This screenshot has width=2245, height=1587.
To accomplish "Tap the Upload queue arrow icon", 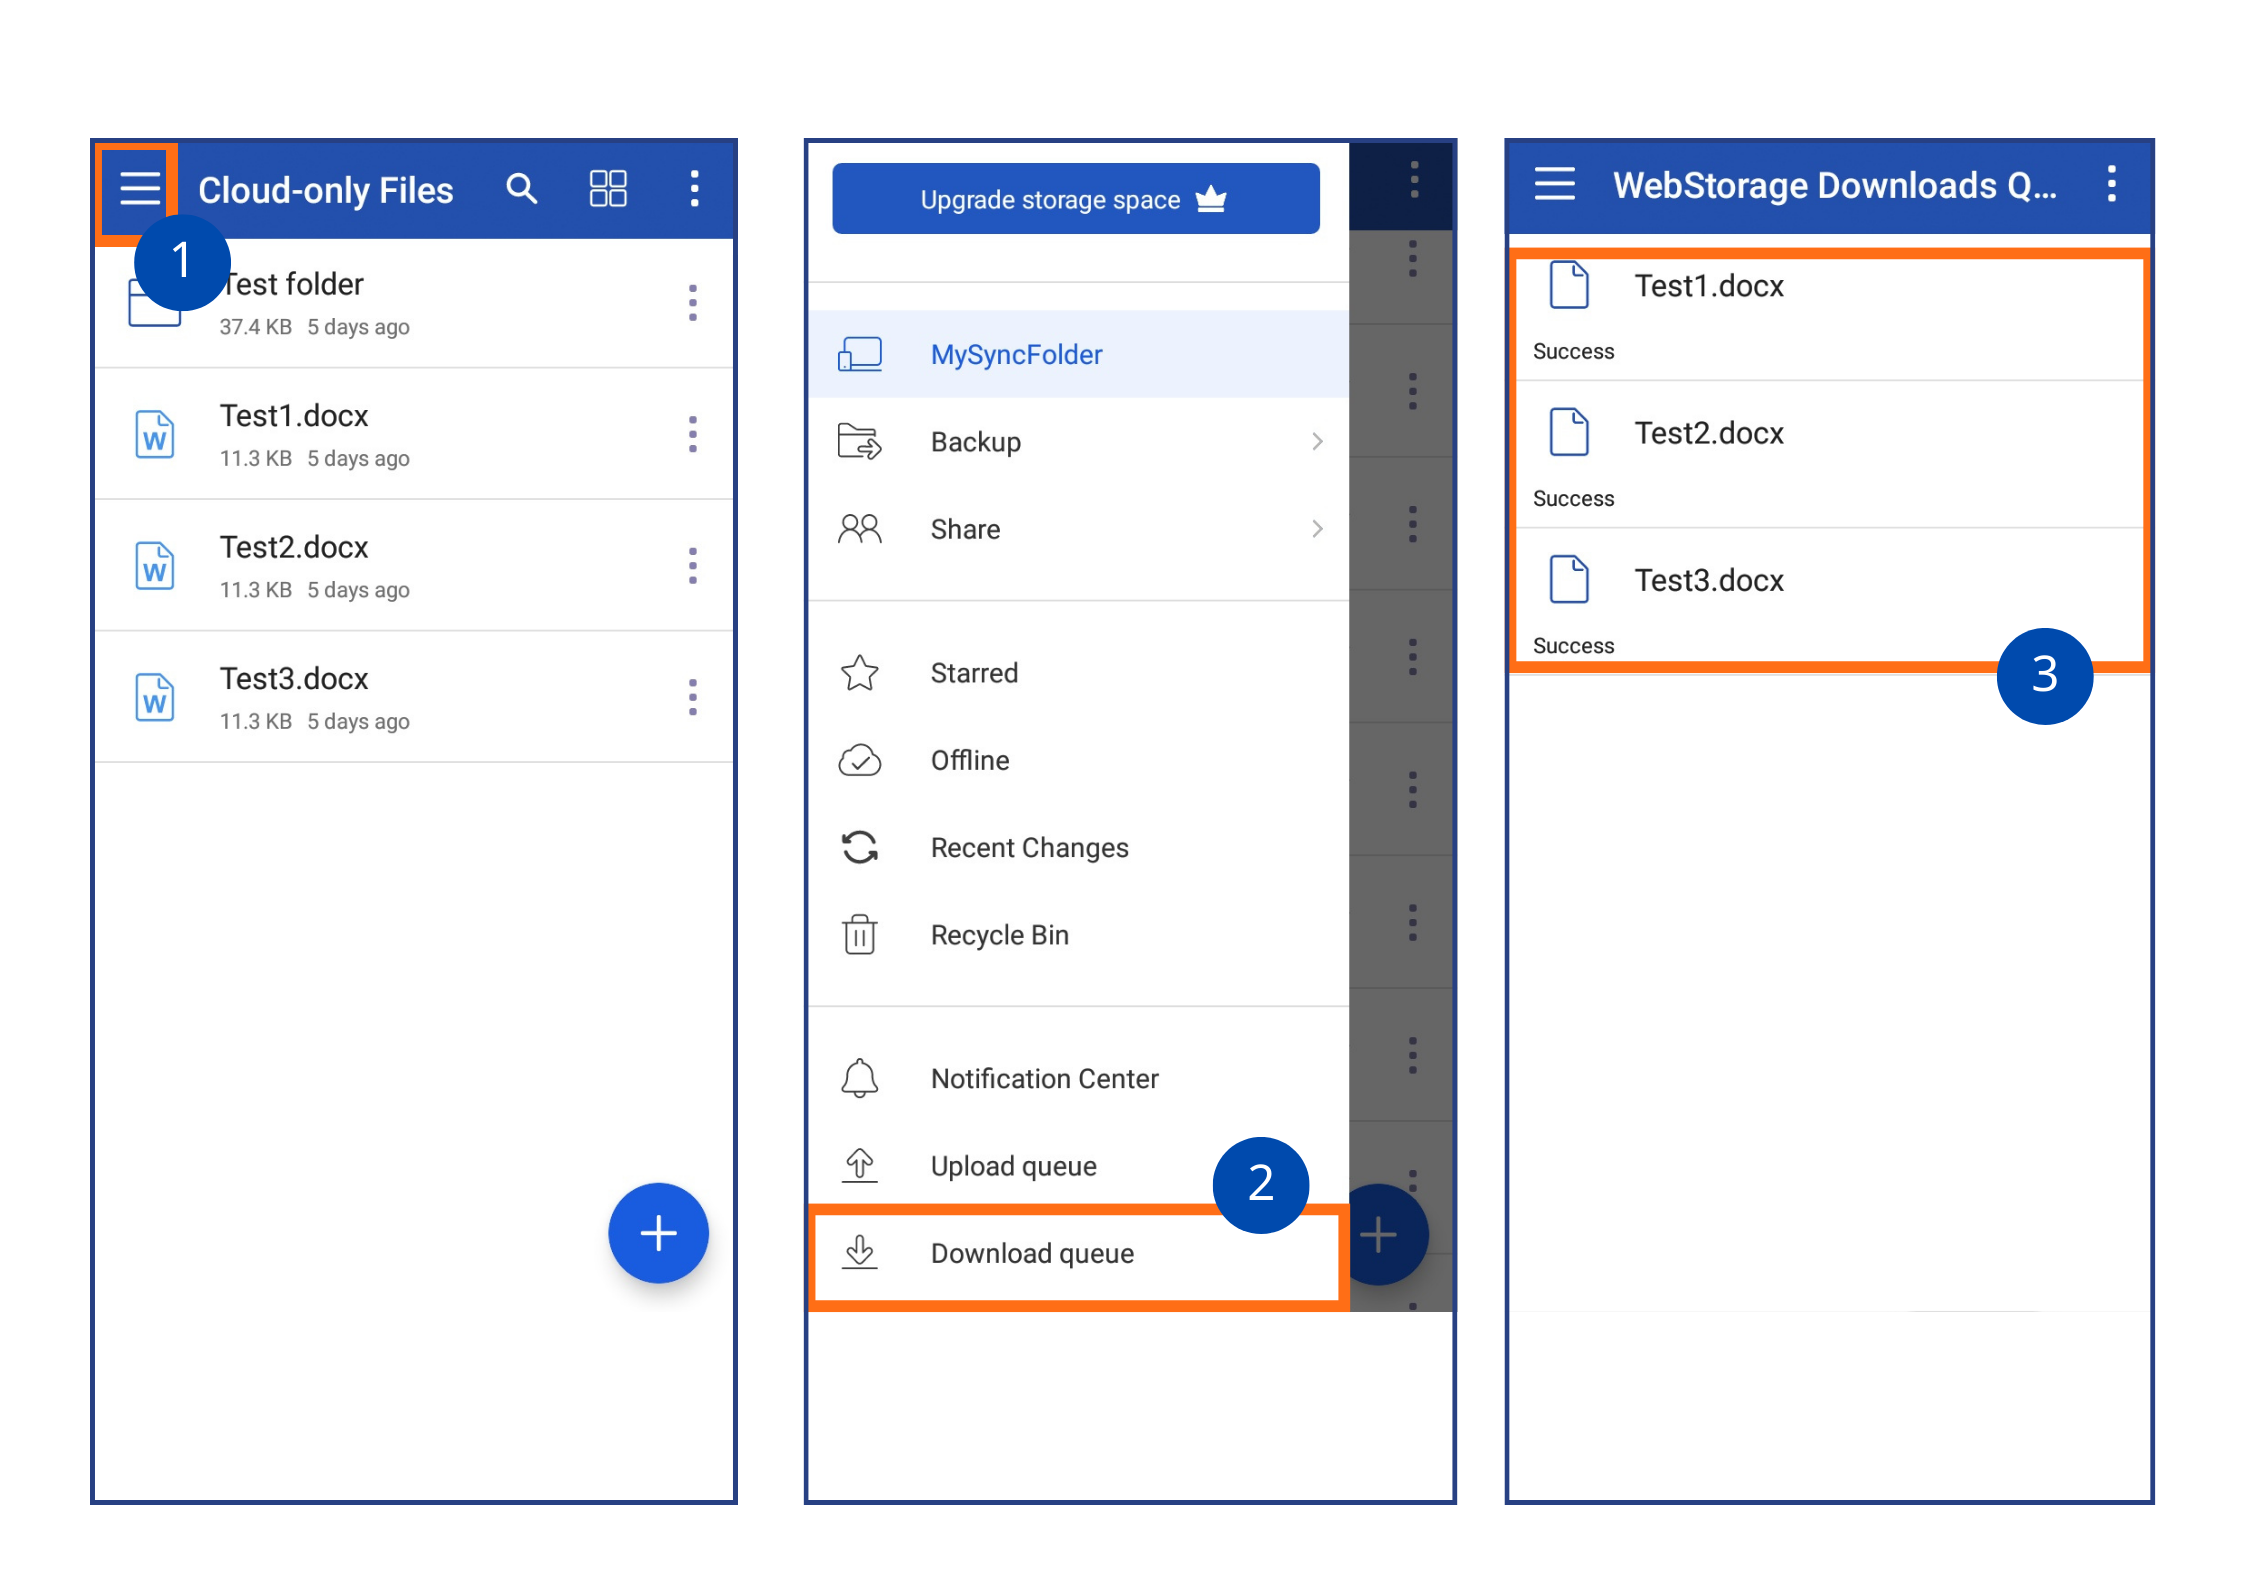I will (x=860, y=1165).
